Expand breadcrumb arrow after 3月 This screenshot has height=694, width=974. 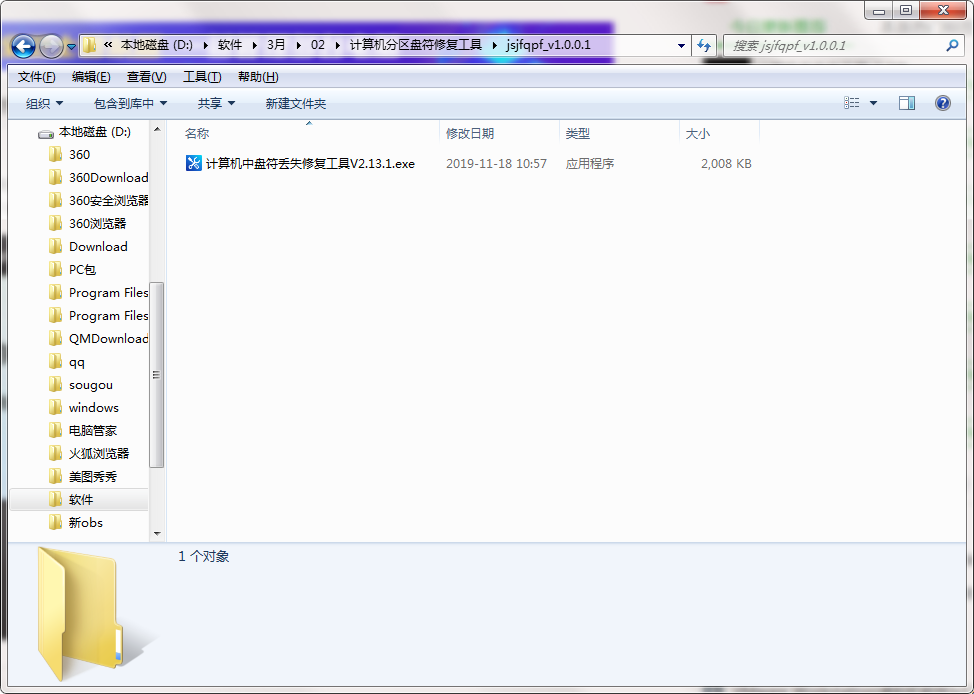click(299, 45)
